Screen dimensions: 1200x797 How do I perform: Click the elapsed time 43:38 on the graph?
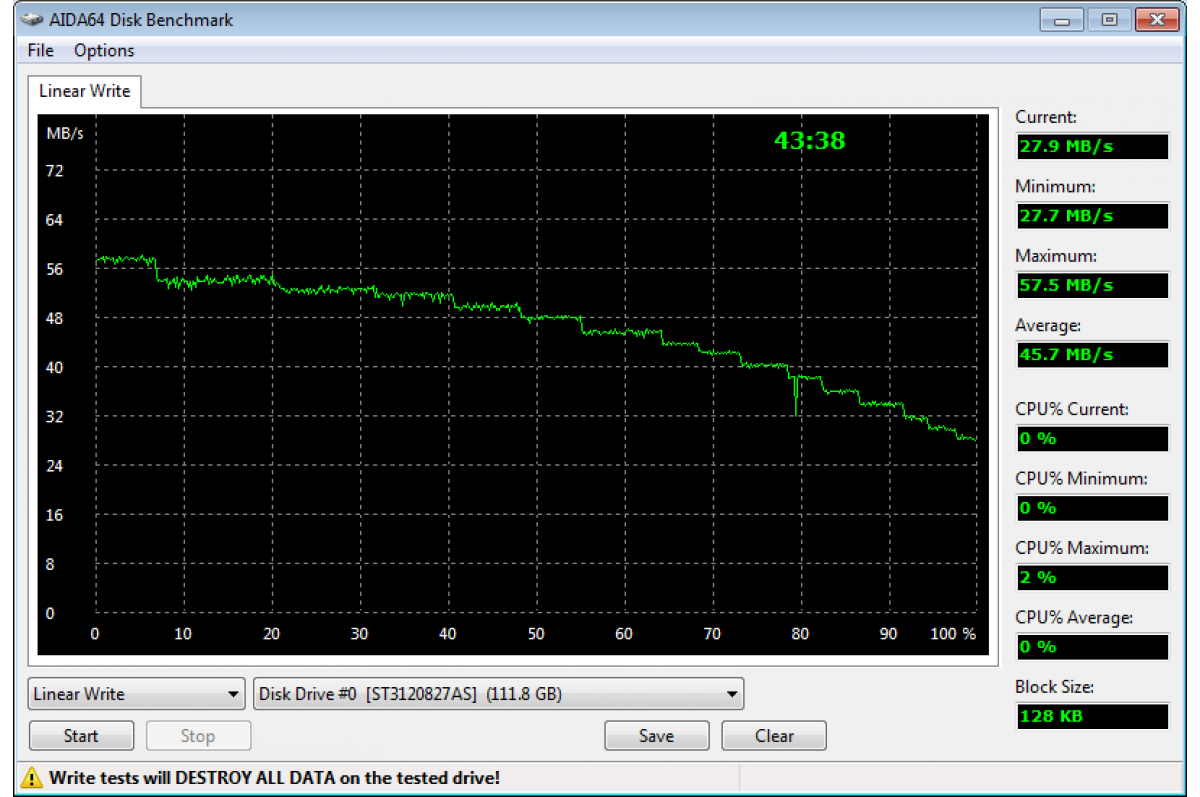coord(810,141)
